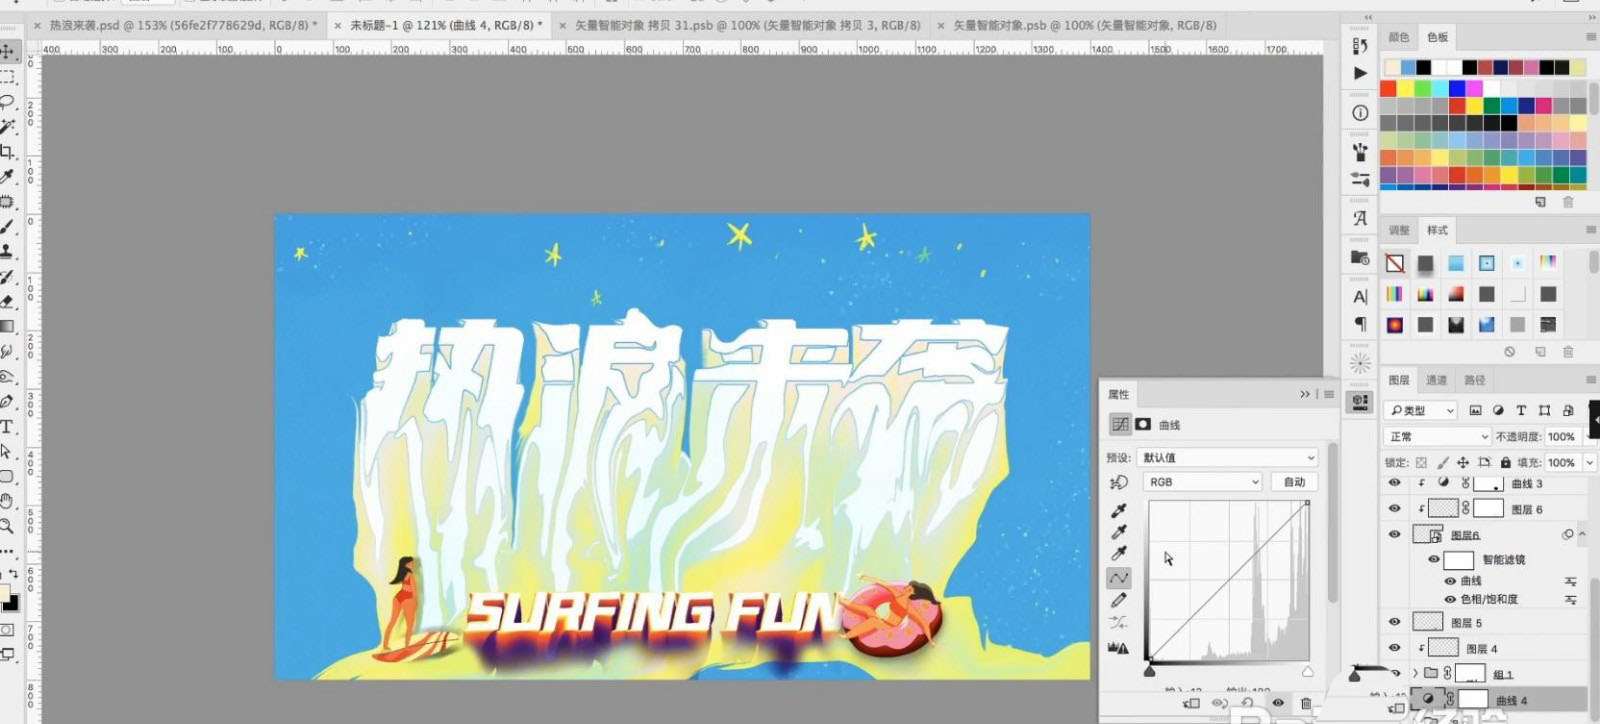Click the opacity 100% field
The height and width of the screenshot is (724, 1600).
(x=1561, y=437)
